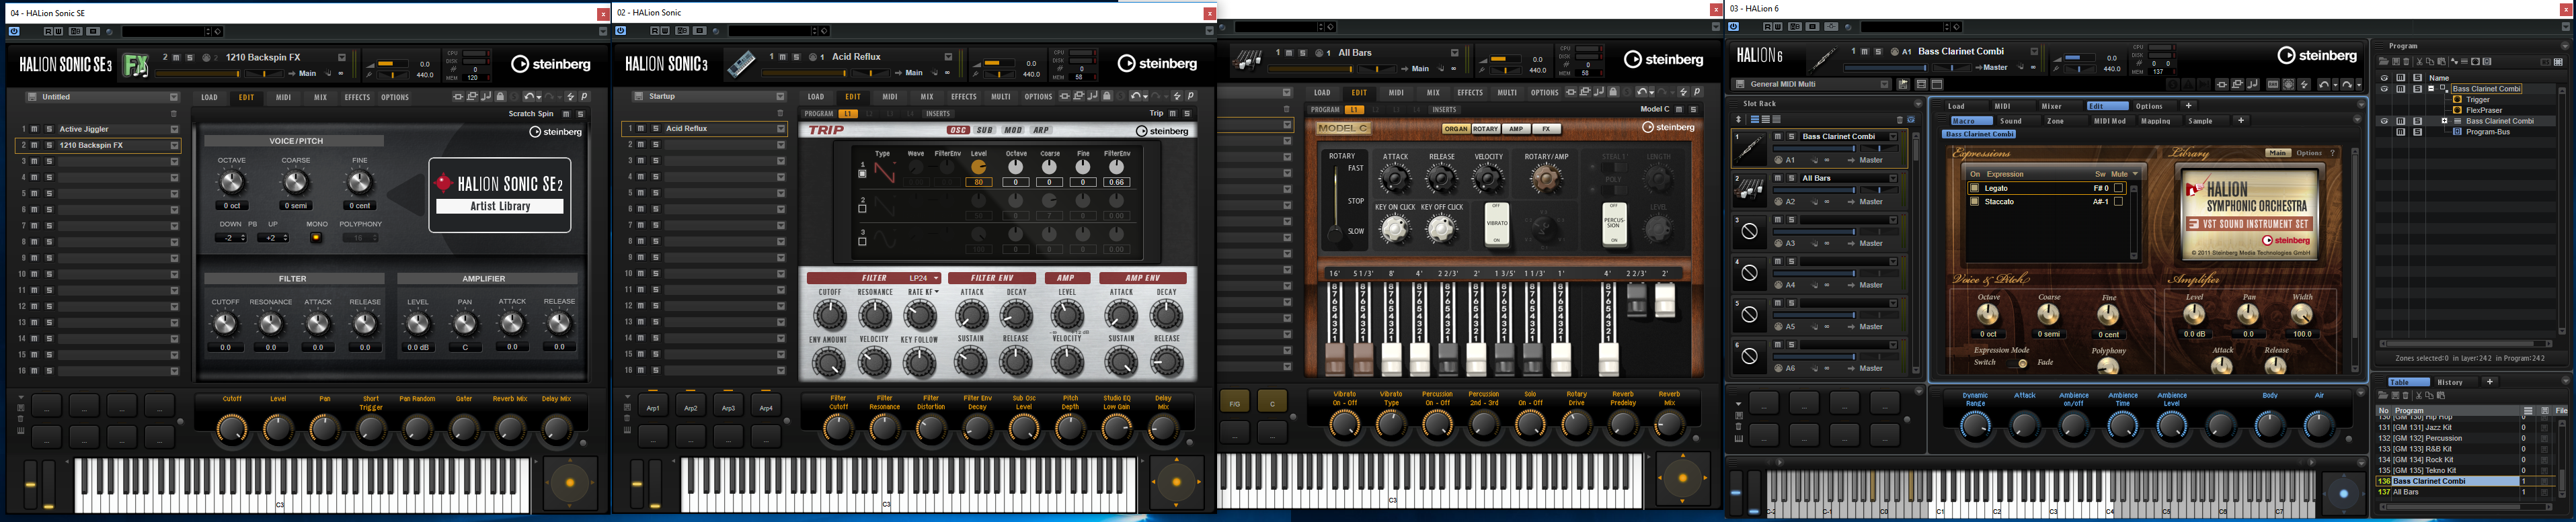Click the Steinberg logo in HALion Sonic SE header
The width and height of the screenshot is (2576, 522).
[x=551, y=64]
